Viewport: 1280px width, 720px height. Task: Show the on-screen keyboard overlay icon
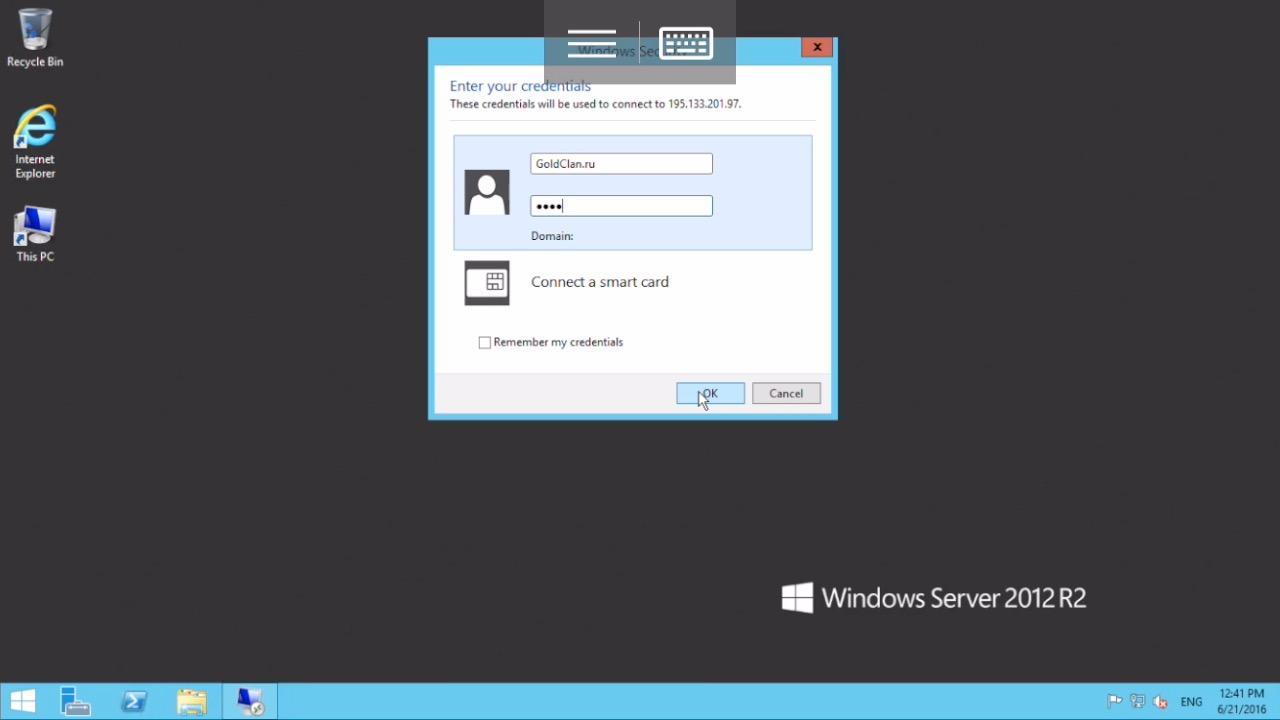coord(686,43)
